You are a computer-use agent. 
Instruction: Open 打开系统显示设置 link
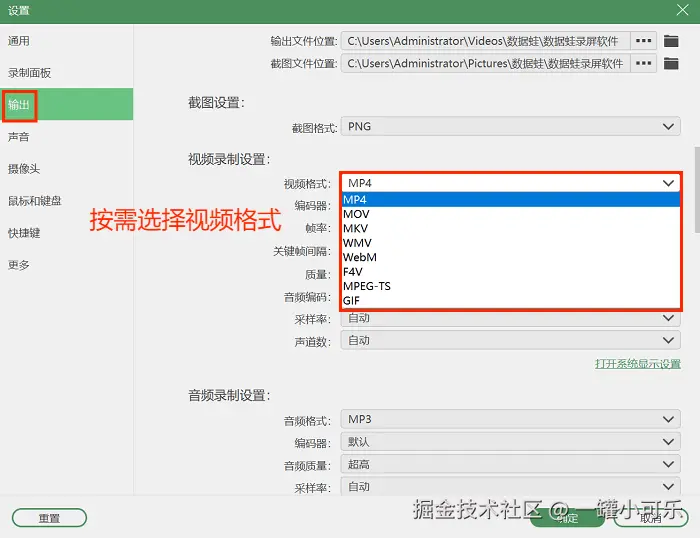(x=638, y=364)
